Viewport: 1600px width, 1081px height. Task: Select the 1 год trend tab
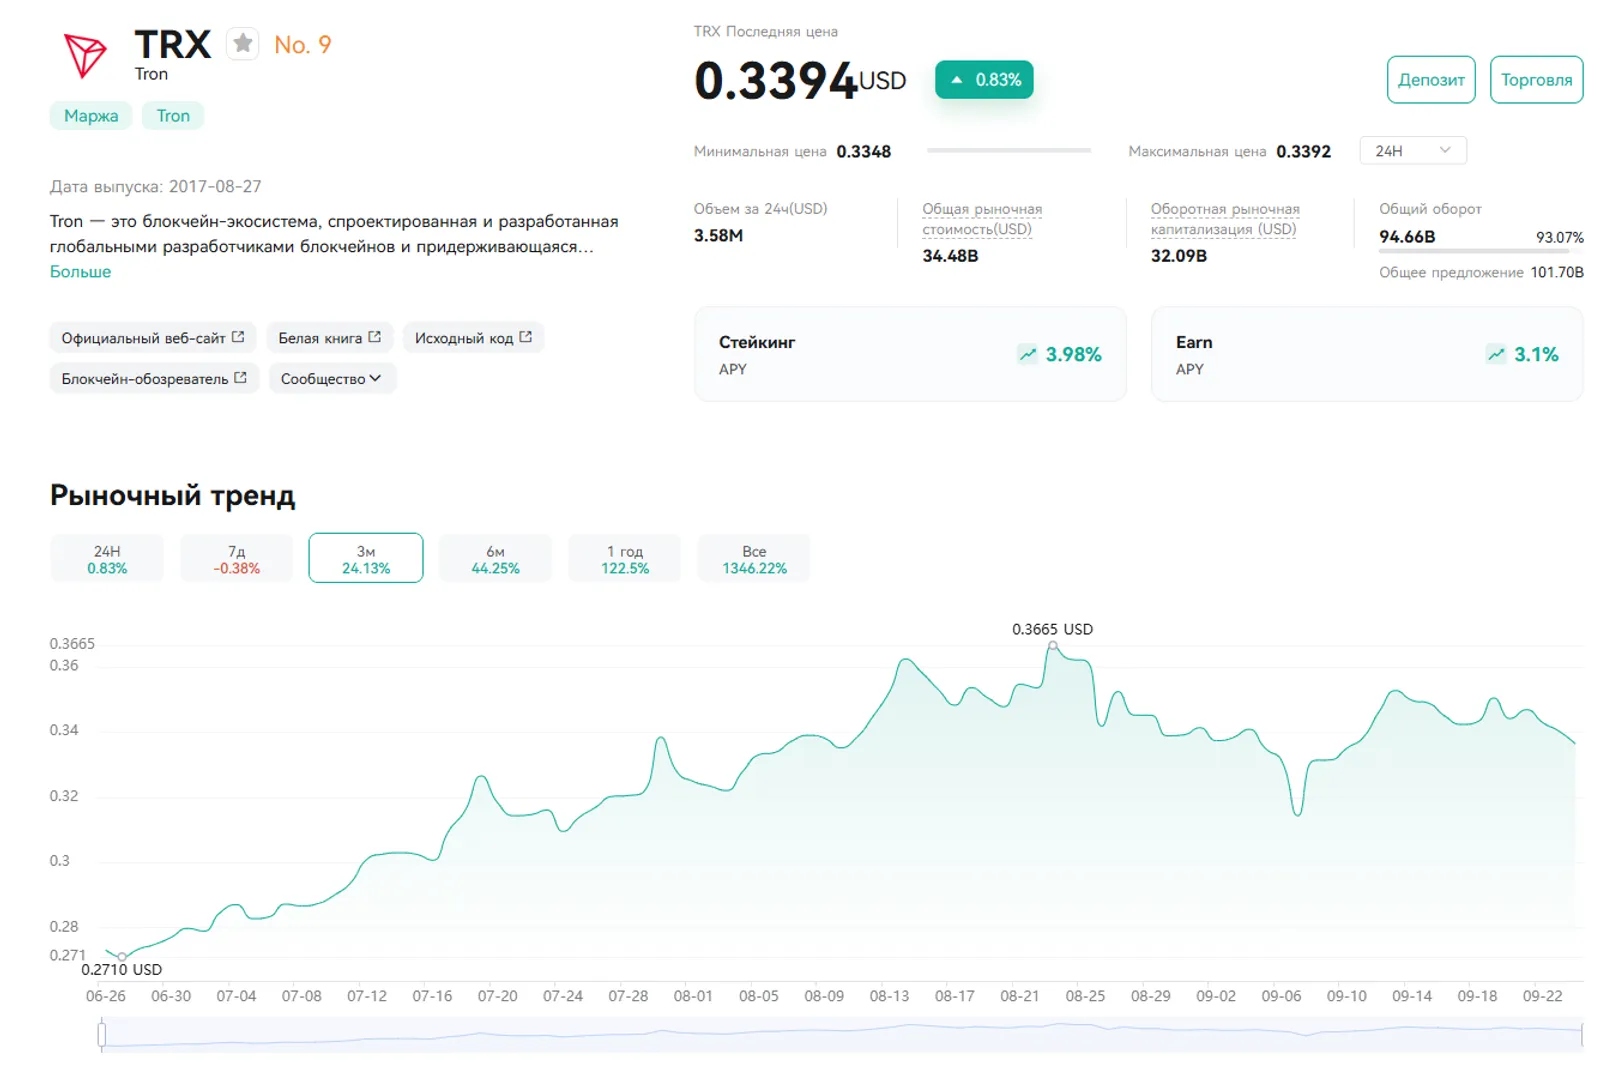(x=625, y=559)
